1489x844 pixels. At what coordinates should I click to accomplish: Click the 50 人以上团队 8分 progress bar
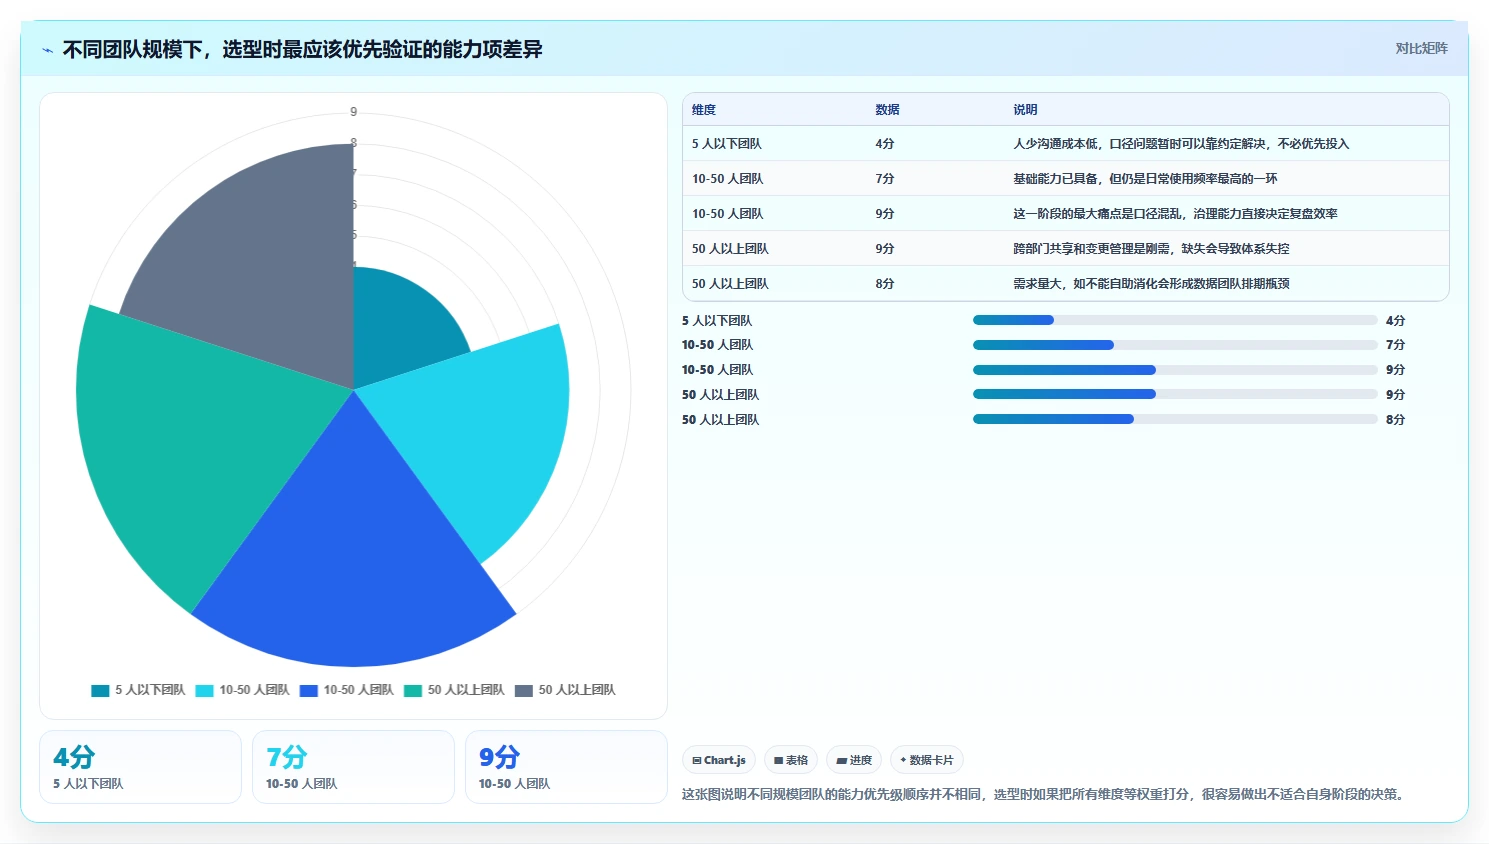[x=1175, y=420]
